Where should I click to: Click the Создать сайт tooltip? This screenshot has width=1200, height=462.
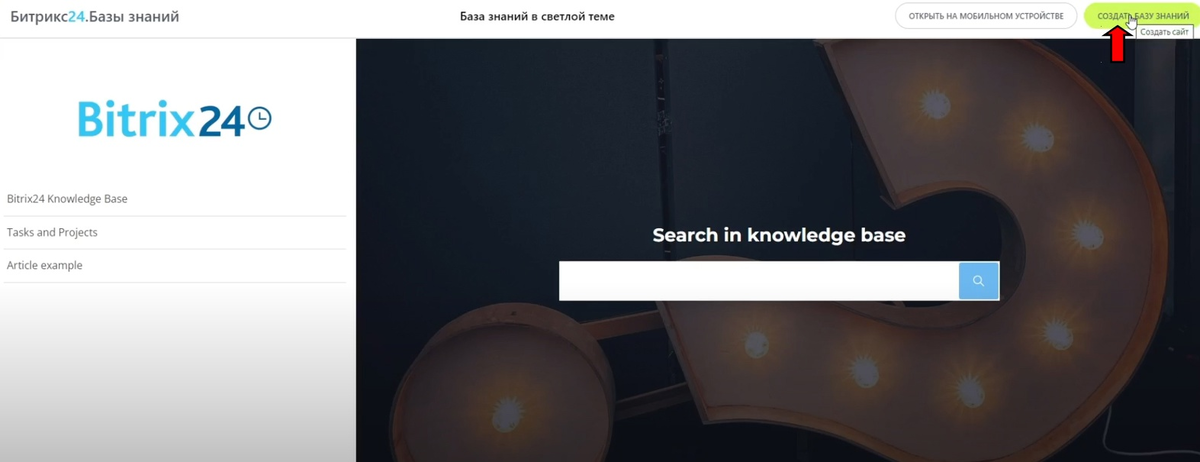1164,32
